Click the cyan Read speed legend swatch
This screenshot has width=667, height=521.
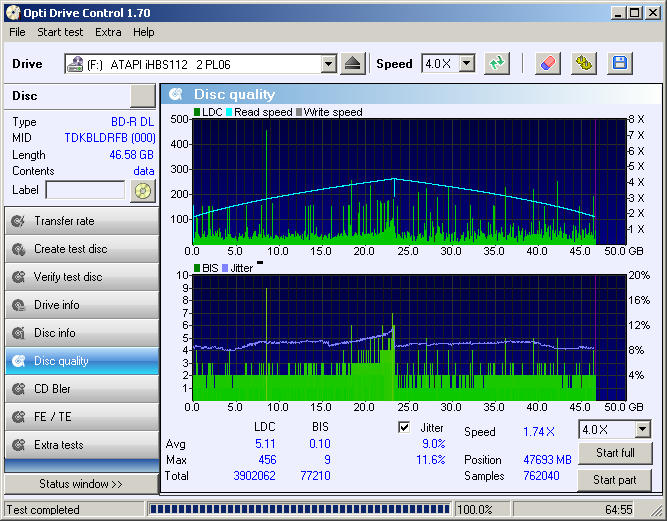coord(229,112)
